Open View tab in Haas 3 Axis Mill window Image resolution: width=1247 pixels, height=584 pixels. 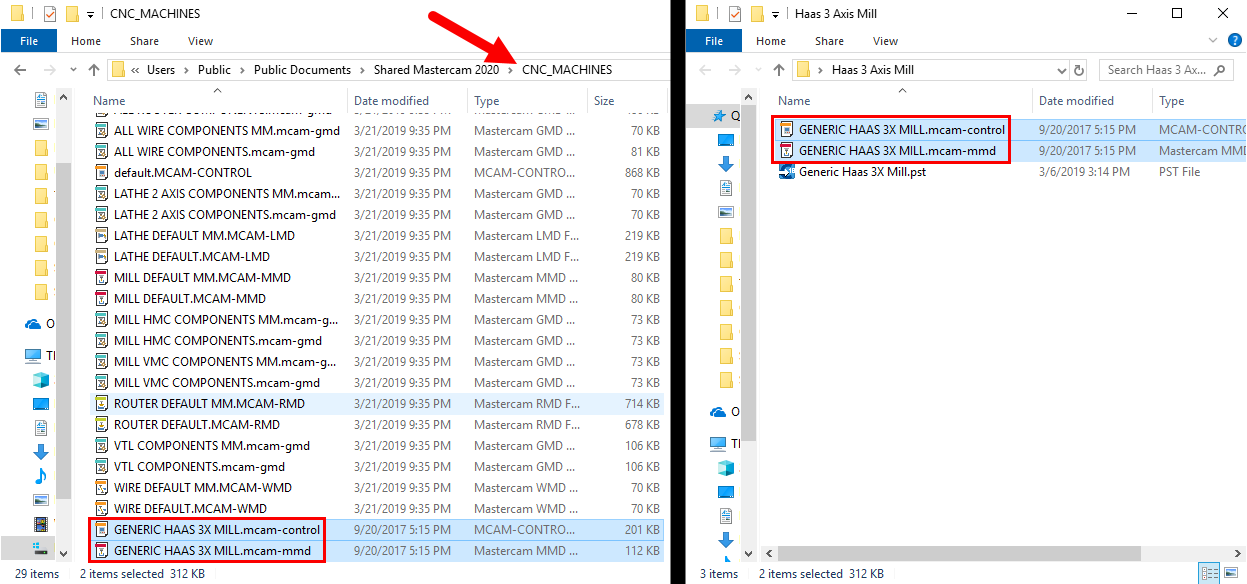[885, 41]
